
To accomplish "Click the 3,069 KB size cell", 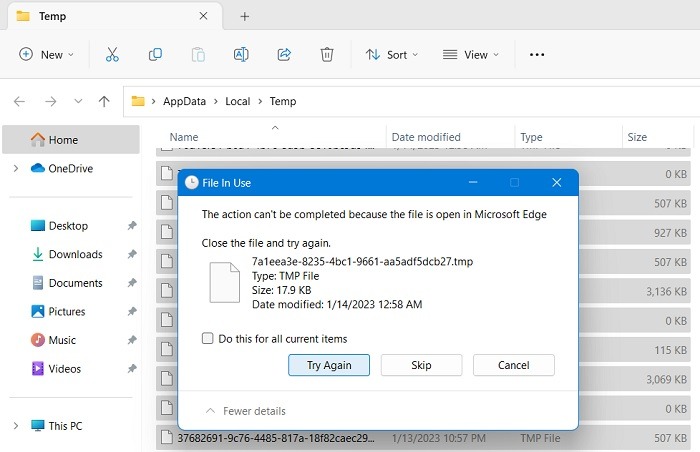I will [667, 380].
